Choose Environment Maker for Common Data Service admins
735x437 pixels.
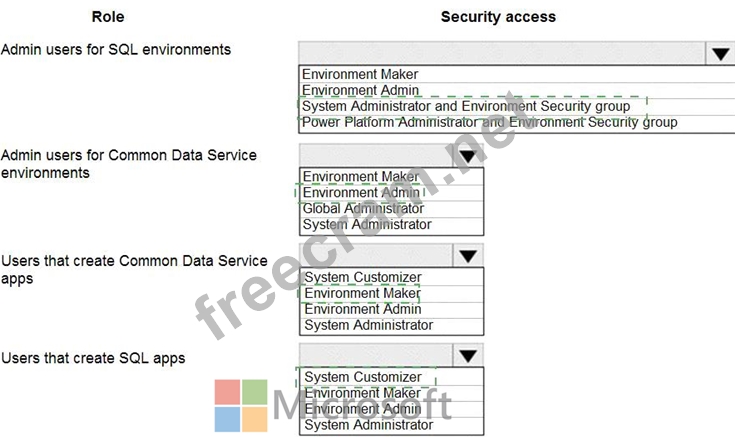click(391, 177)
